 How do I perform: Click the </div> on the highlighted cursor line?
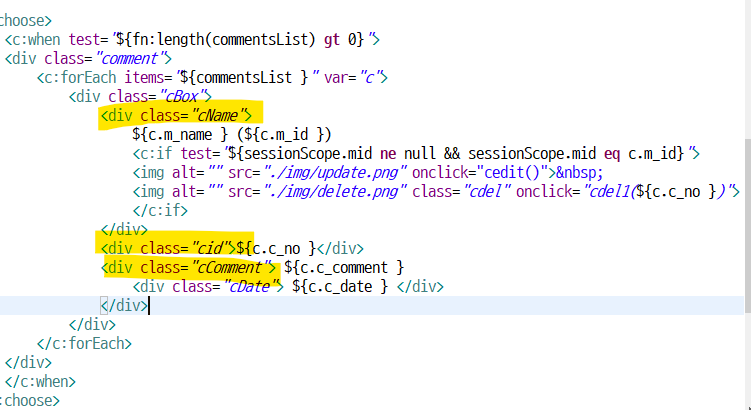[124, 306]
